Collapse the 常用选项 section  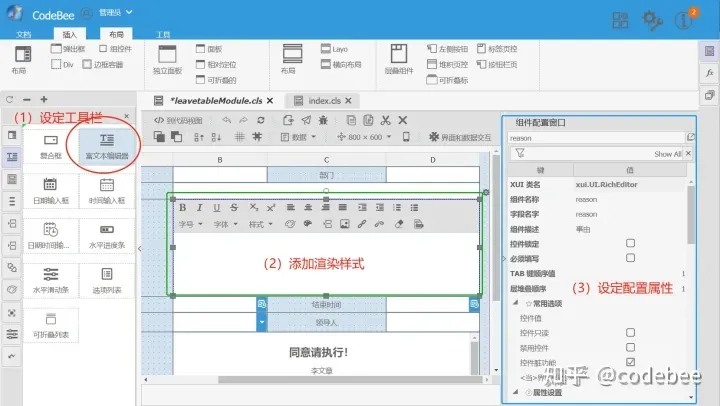click(x=516, y=303)
